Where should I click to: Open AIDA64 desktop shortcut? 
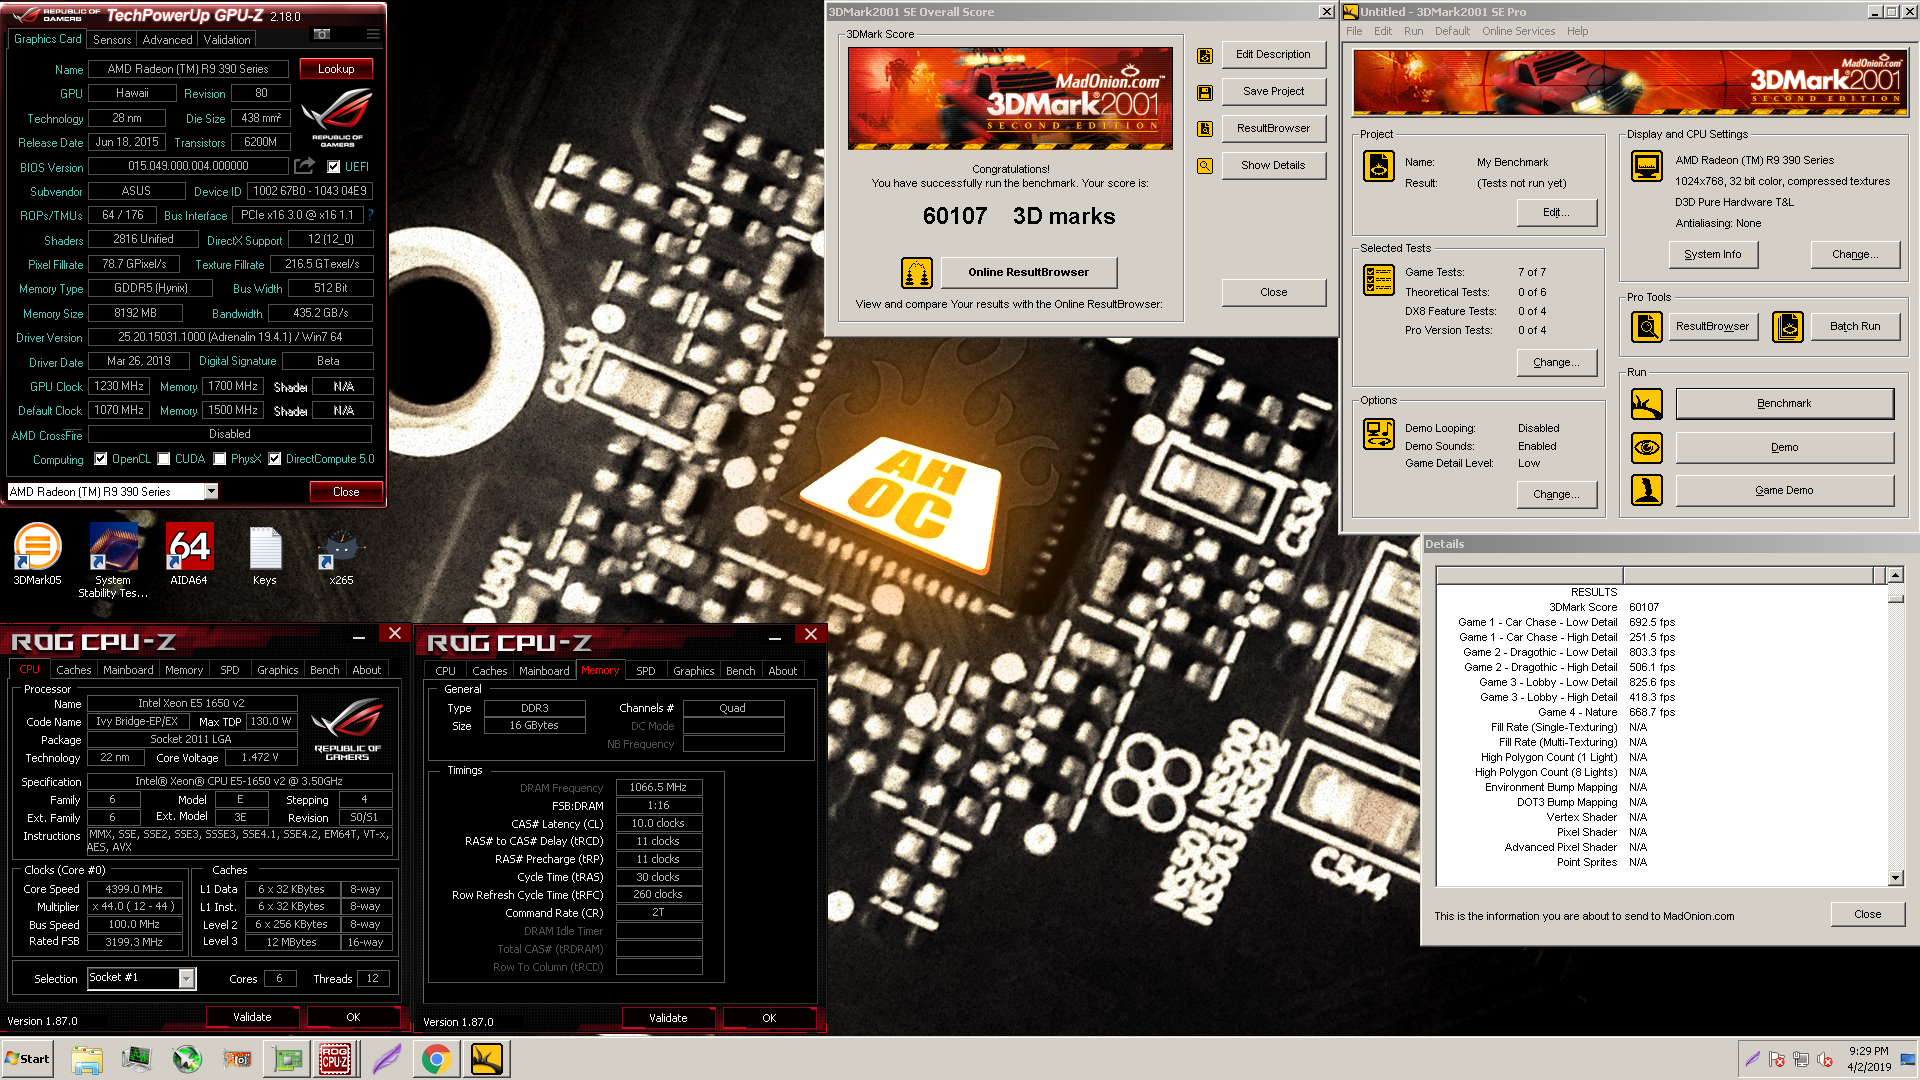188,554
